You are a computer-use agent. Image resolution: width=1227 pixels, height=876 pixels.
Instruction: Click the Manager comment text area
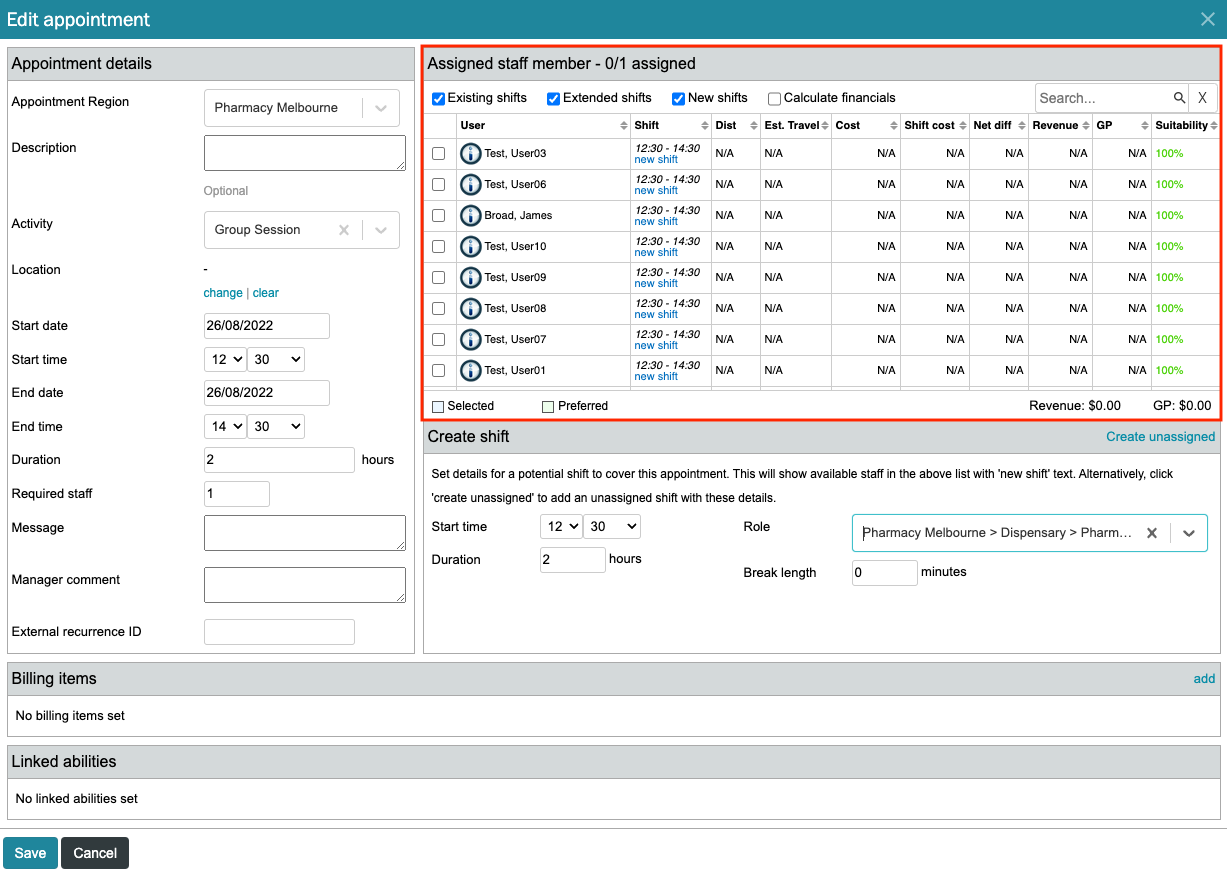[x=305, y=585]
